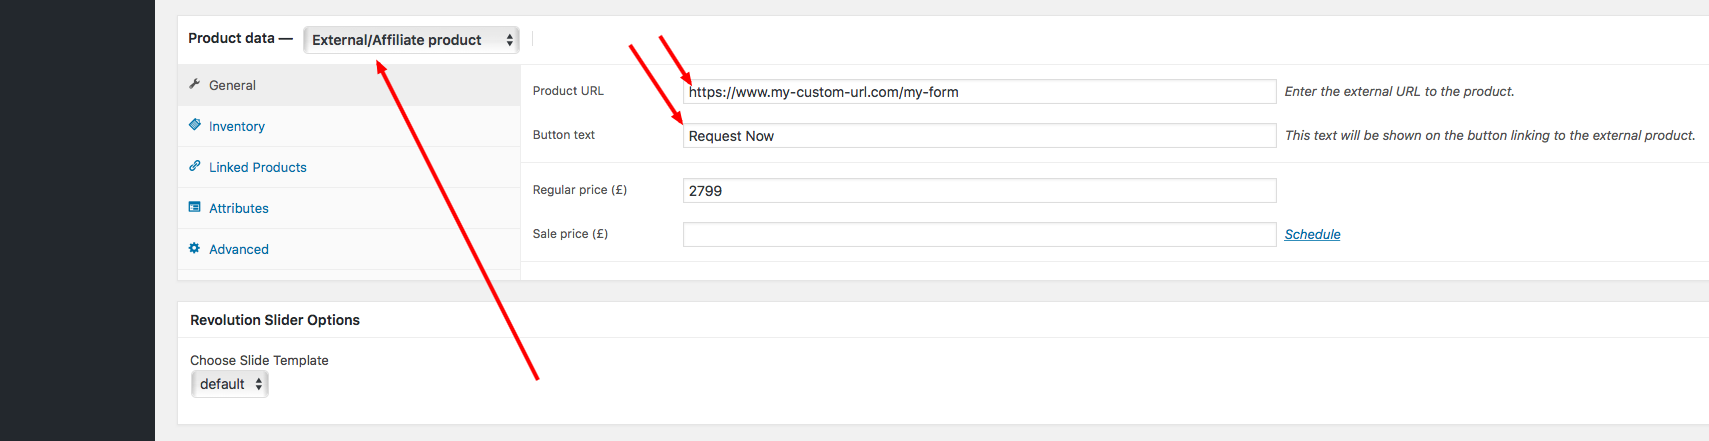Click into the empty Sale price field
Viewport: 1709px width, 441px height.
click(x=979, y=234)
